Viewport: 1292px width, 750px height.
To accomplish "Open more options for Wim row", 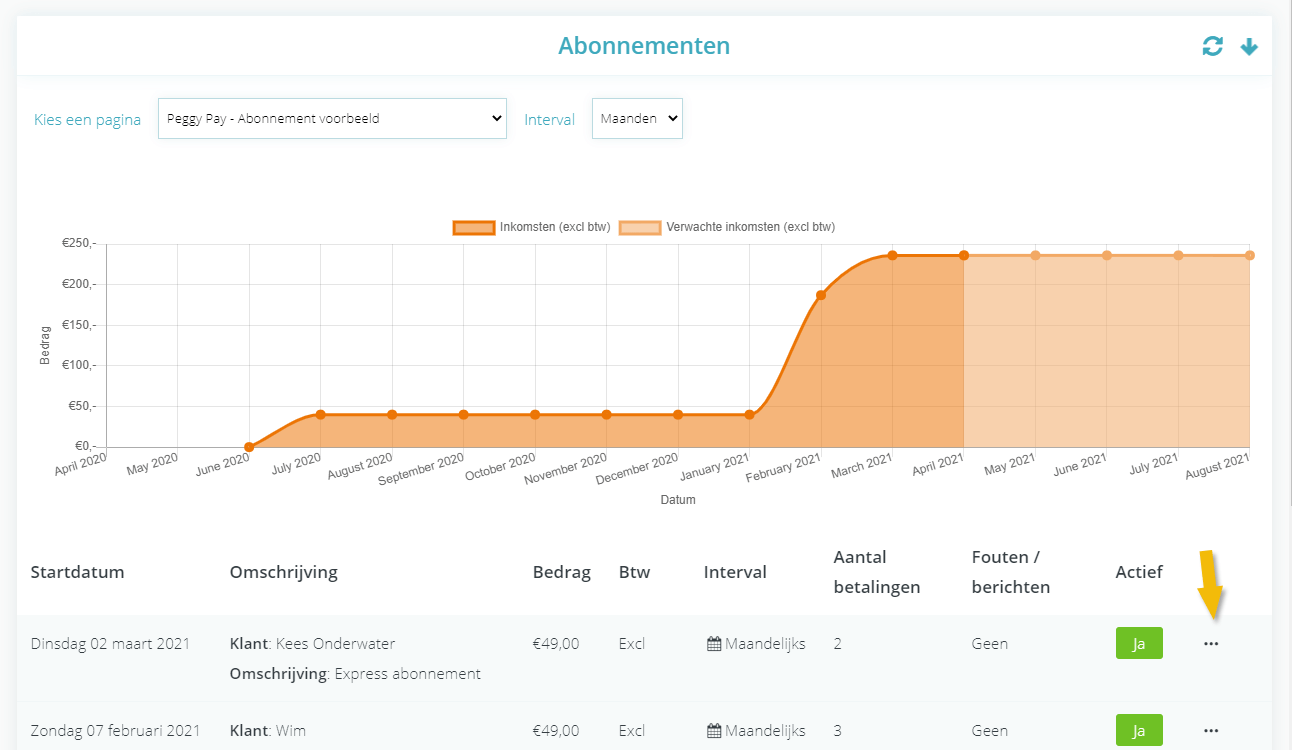I will coord(1211,731).
